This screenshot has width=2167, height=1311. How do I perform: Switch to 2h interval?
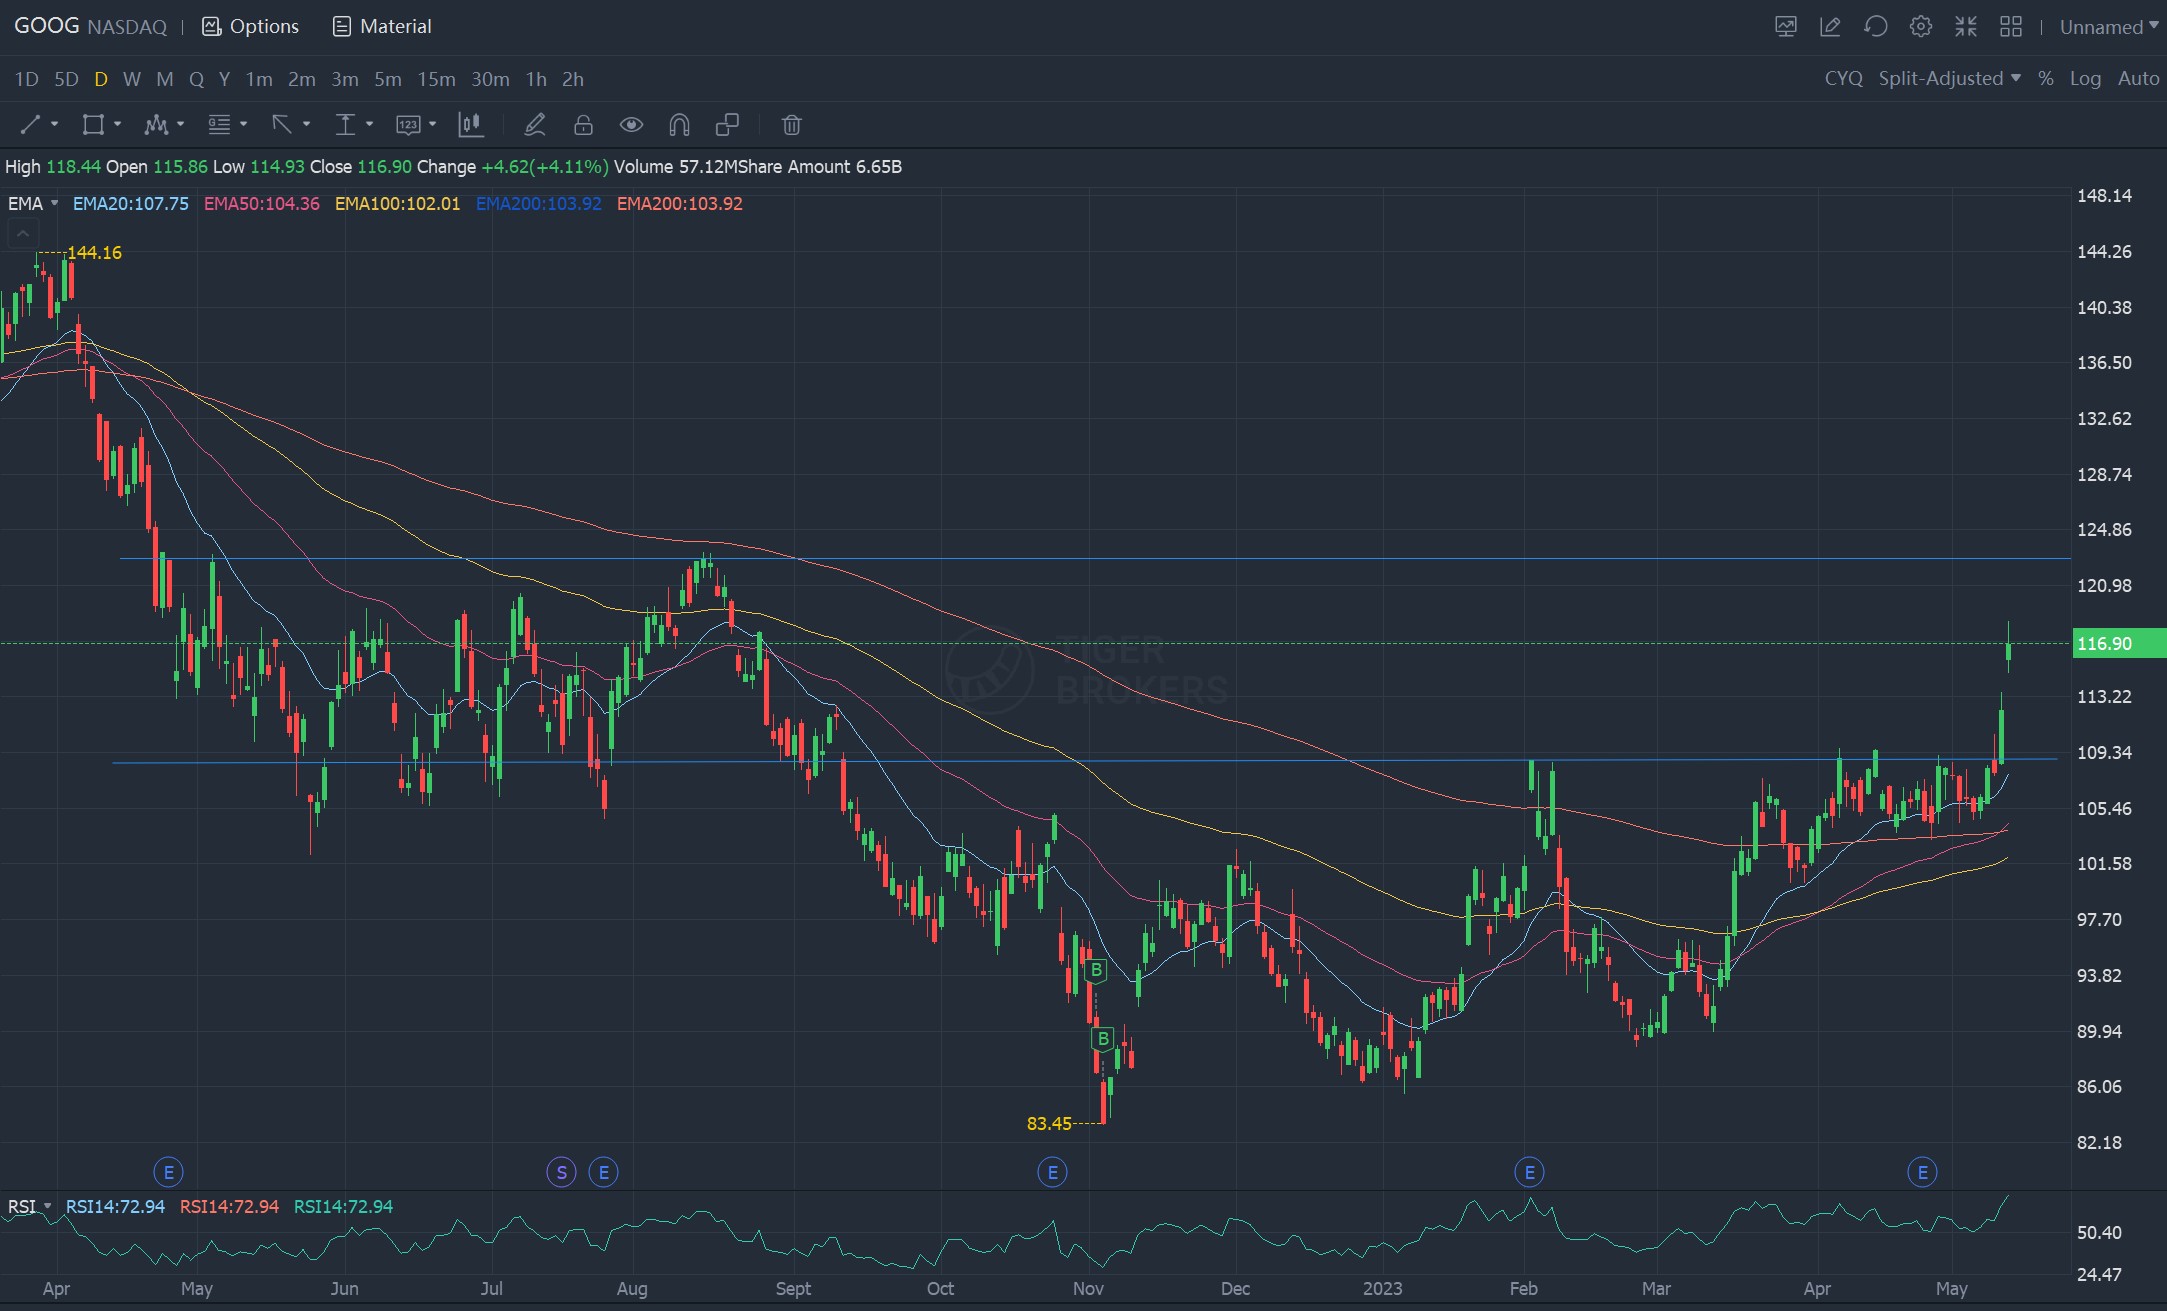[x=573, y=79]
